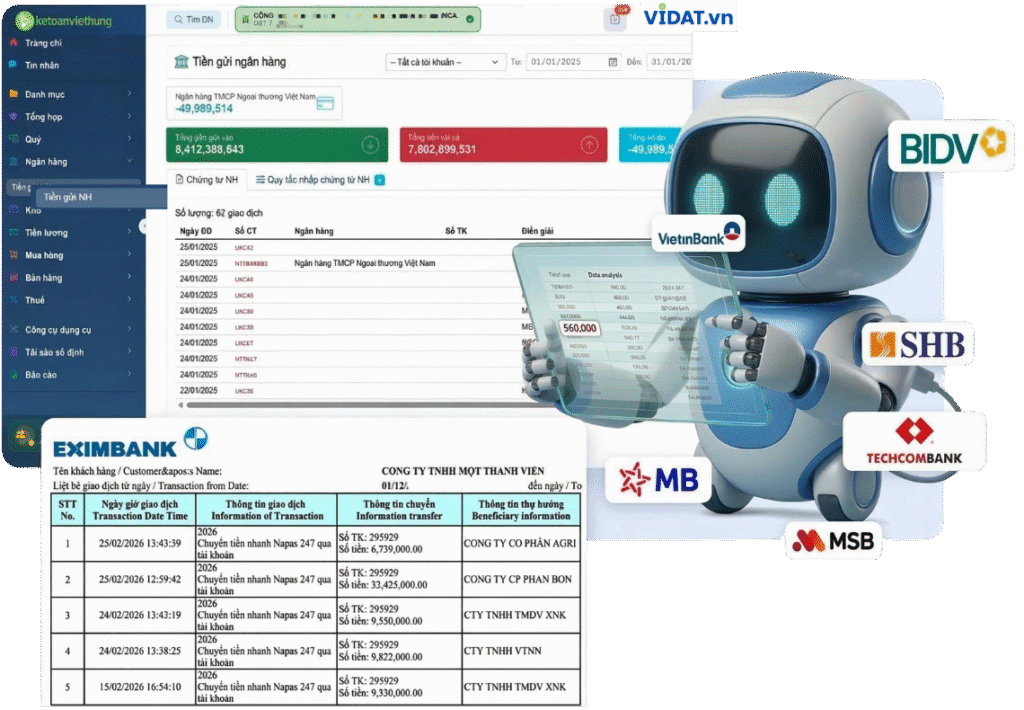Expand the Danh mục sidebar menu
Screen dimensions: 1024x710
[70, 94]
